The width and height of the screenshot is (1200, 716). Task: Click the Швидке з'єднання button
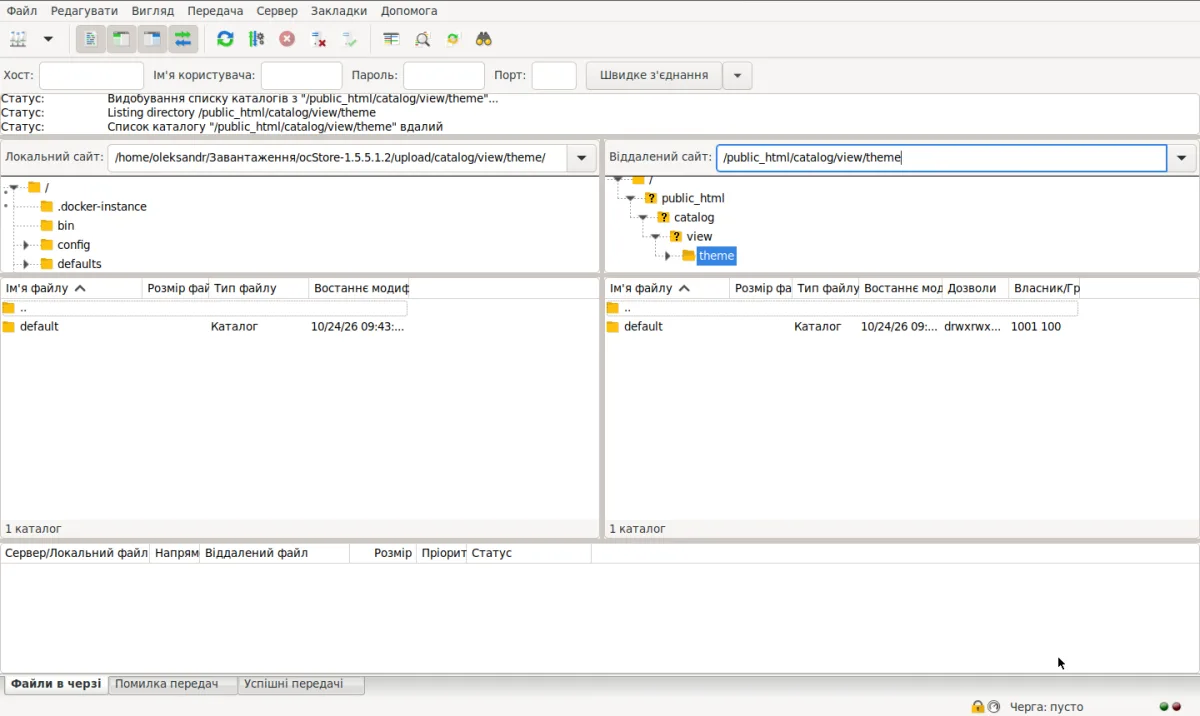click(x=654, y=75)
